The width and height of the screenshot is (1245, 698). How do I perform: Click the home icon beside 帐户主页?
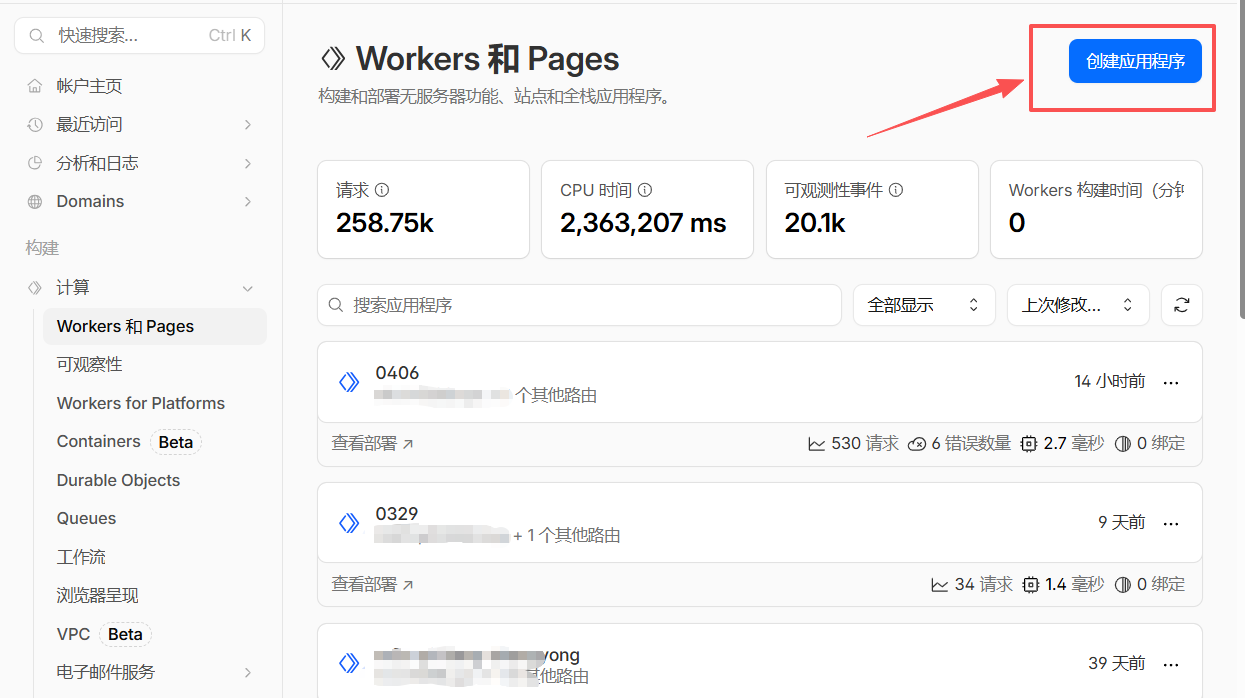pos(35,86)
